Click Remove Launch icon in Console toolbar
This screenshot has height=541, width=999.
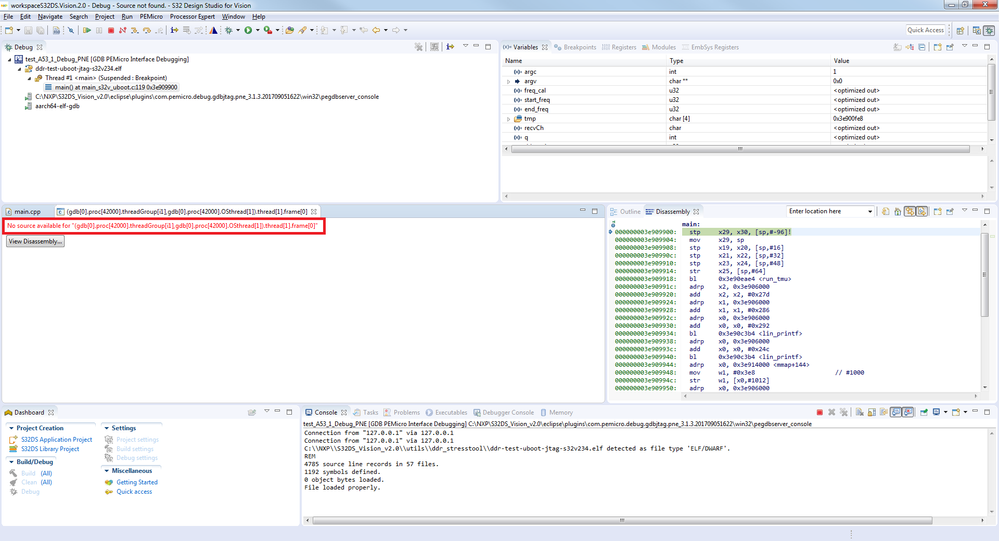(x=831, y=412)
